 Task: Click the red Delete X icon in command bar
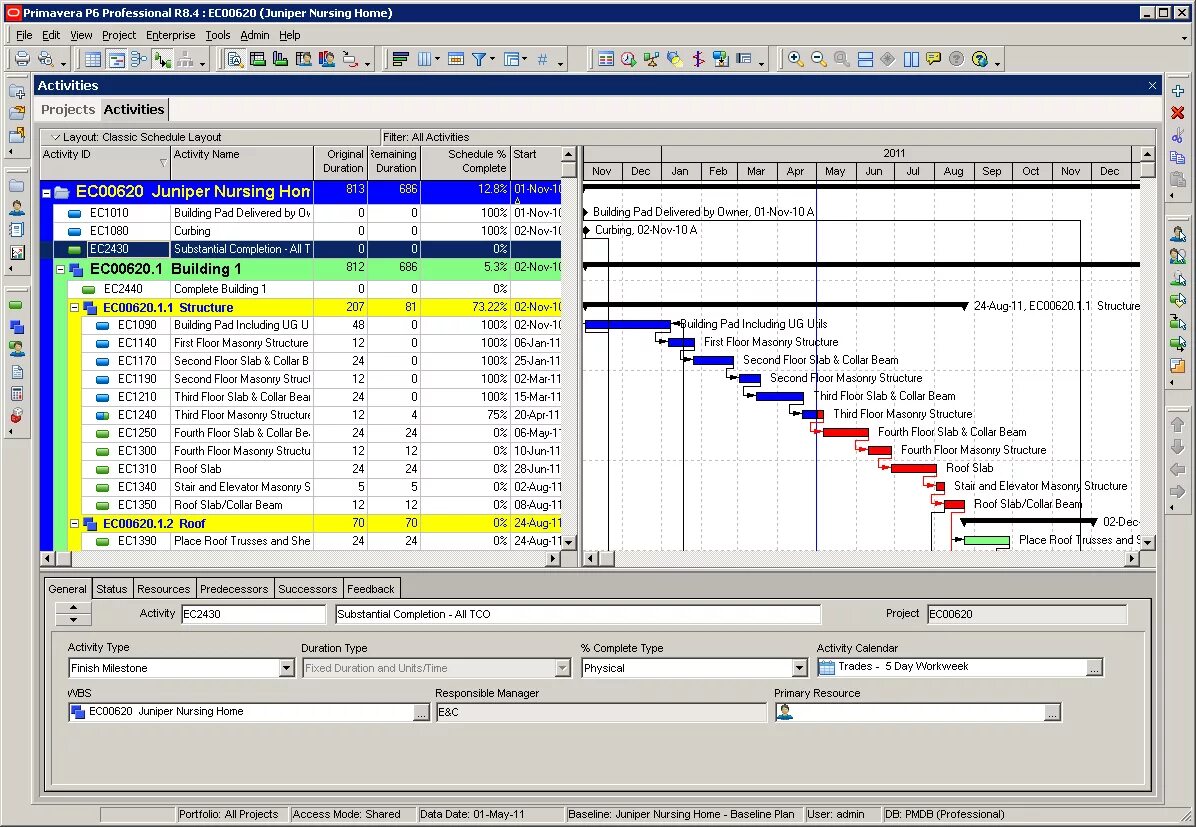1178,113
